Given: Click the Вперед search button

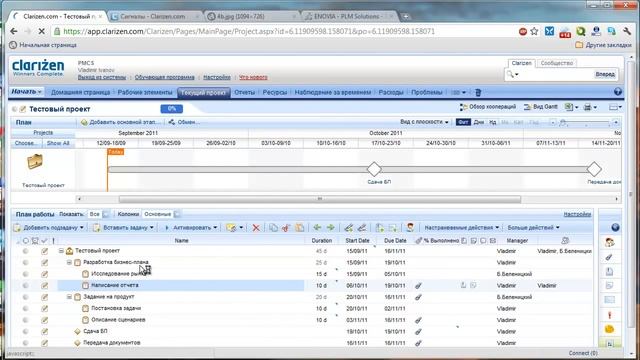Looking at the screenshot, I should (x=605, y=74).
